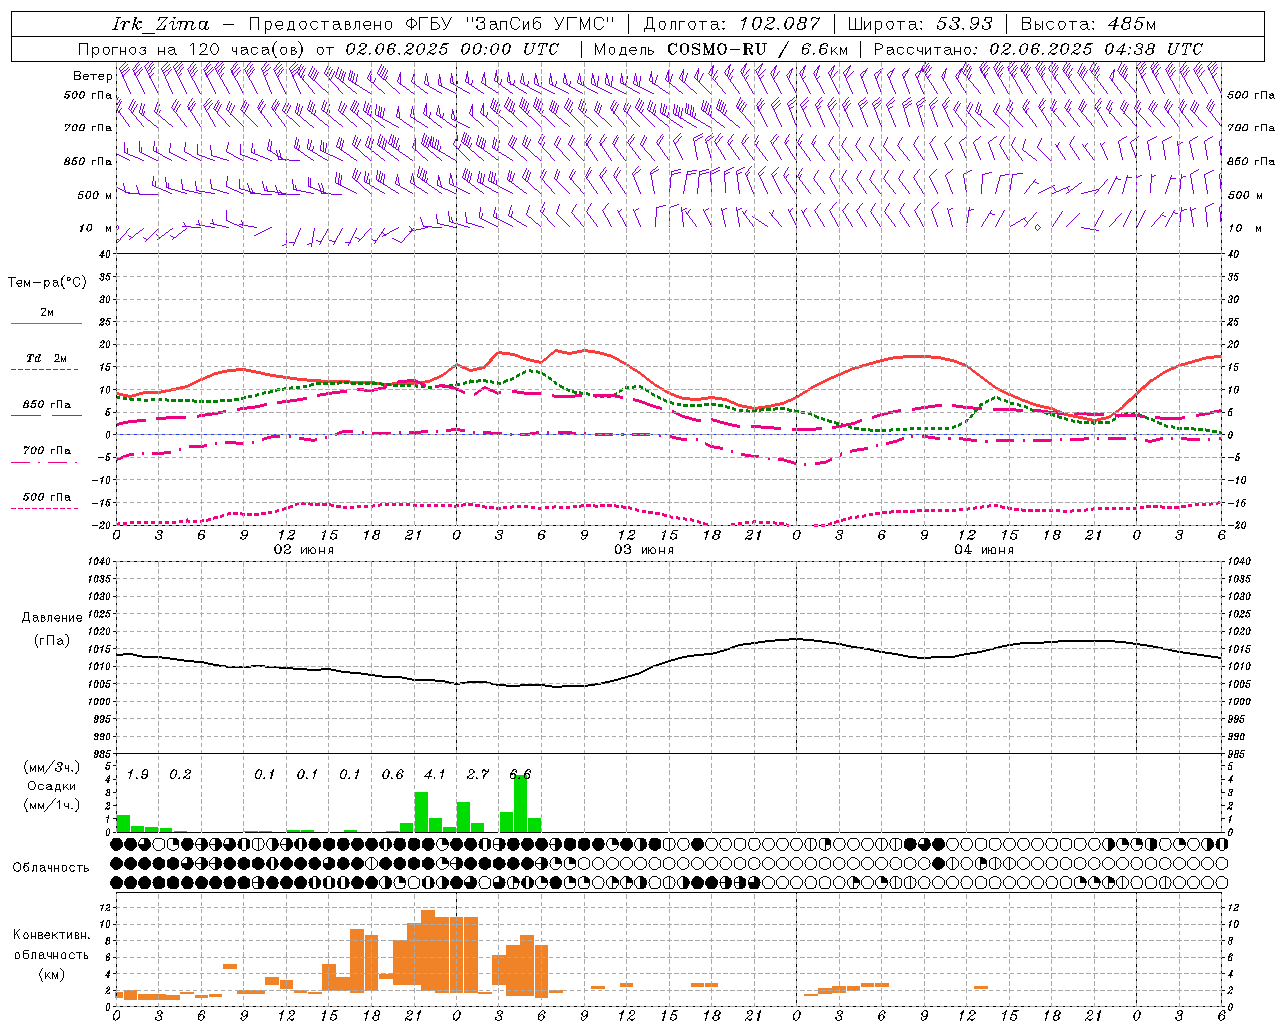Click the 3-hour precipitation value '4.1'
The image size is (1280, 1024).
click(435, 774)
